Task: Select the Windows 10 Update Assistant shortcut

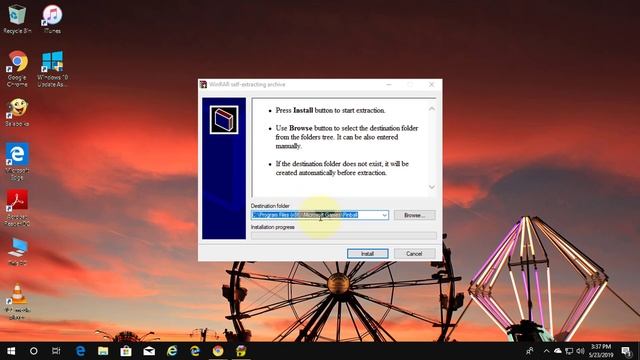Action: point(52,69)
